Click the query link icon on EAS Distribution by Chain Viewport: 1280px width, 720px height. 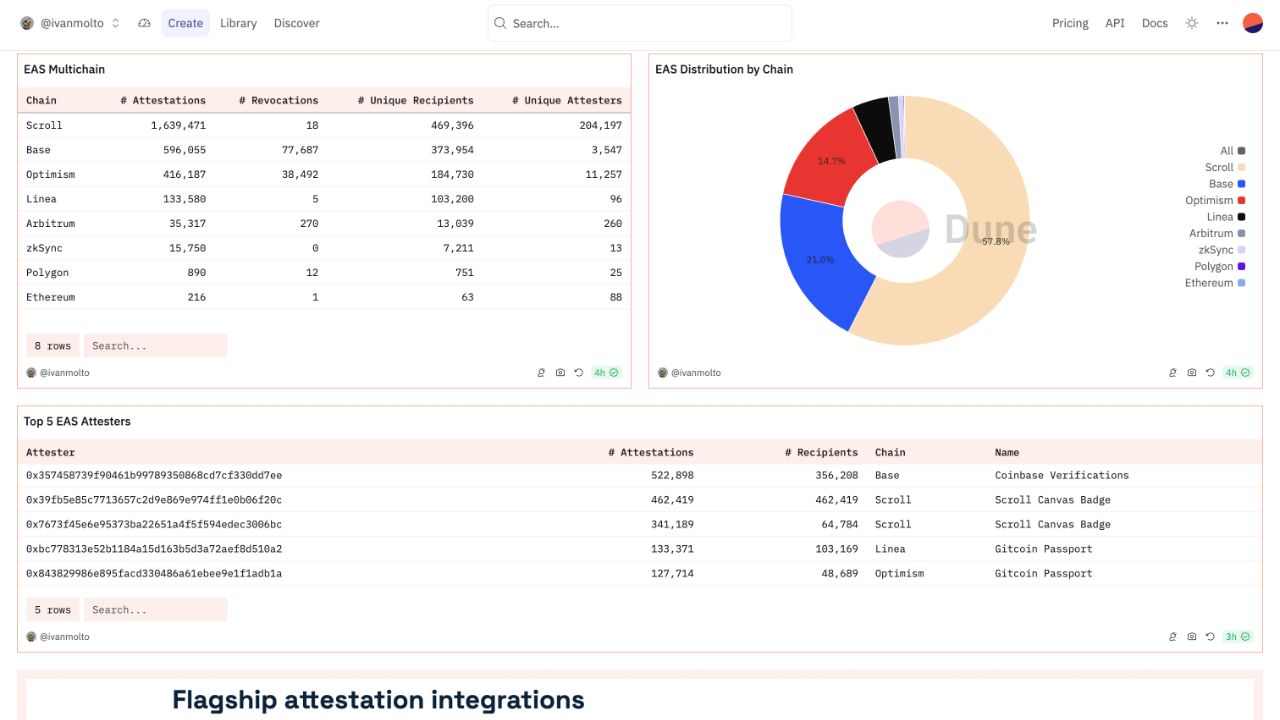pyautogui.click(x=1173, y=373)
